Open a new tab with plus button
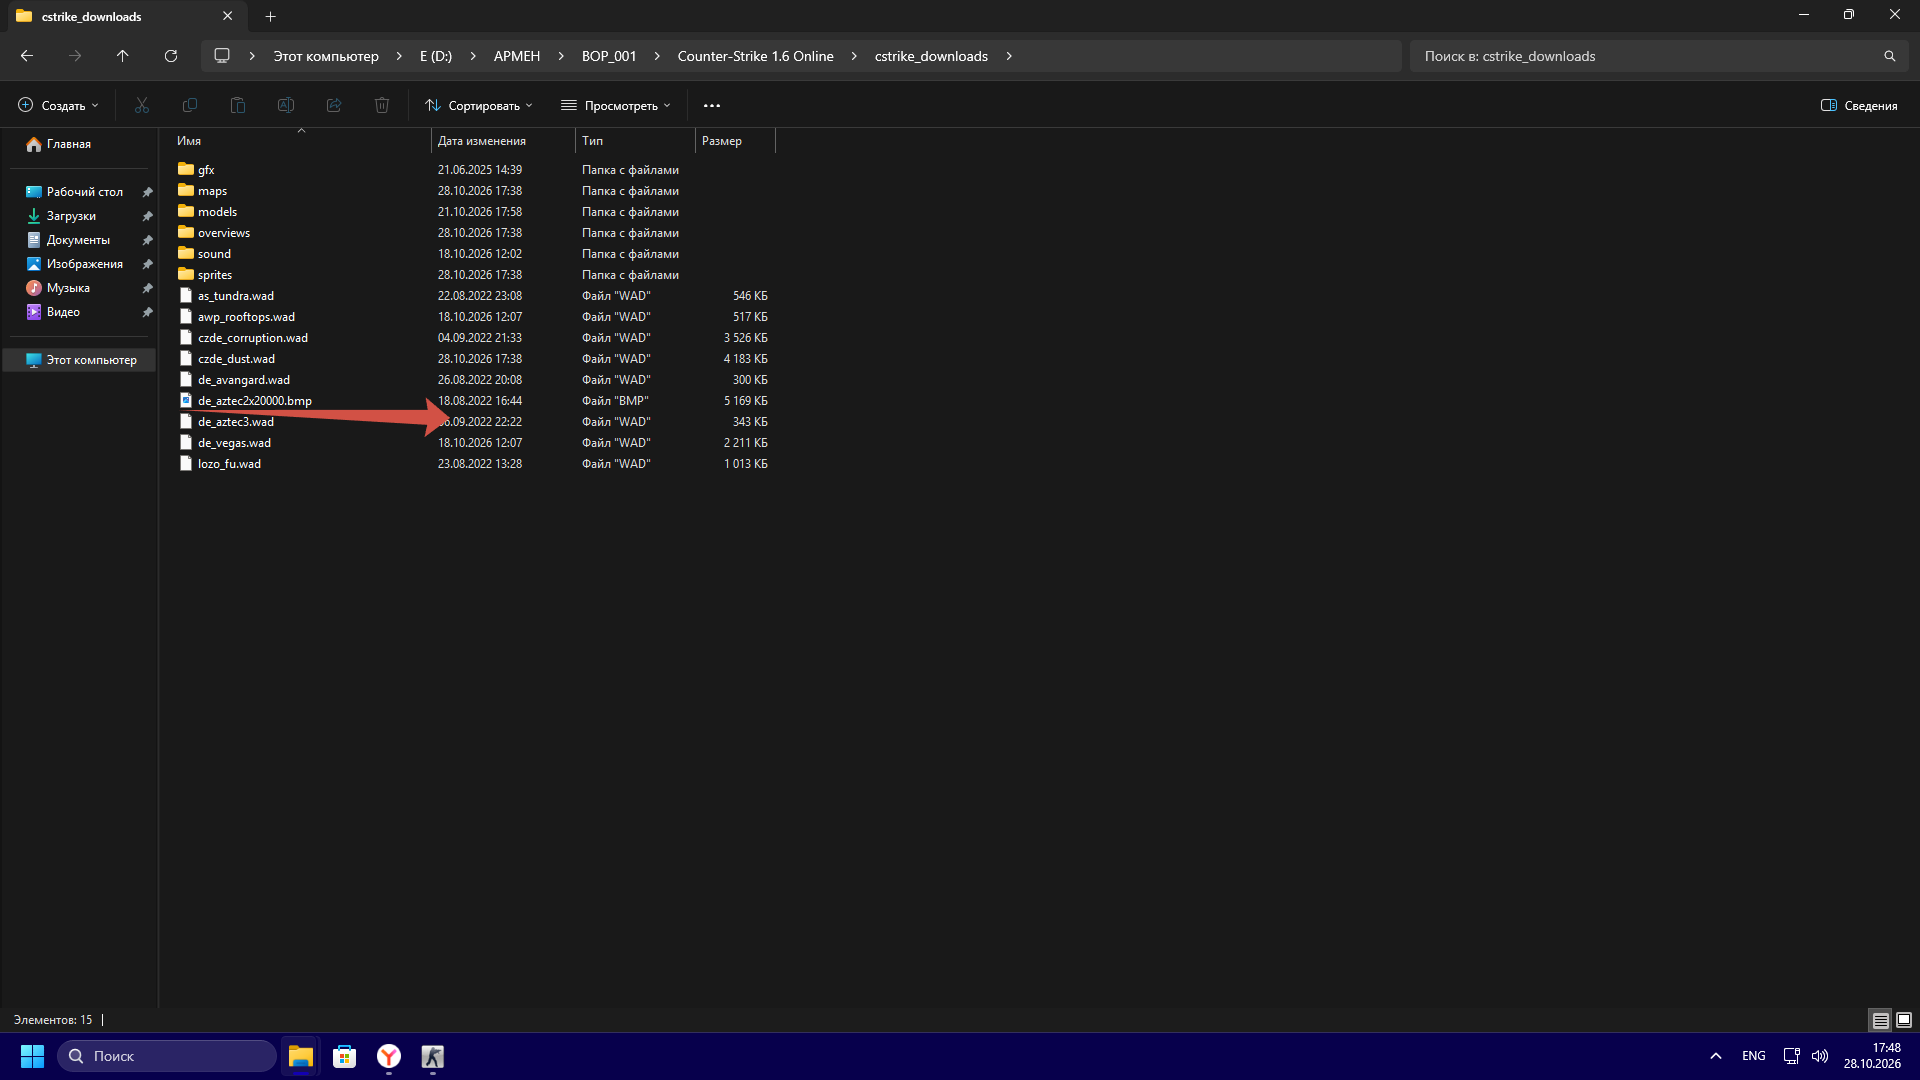1920x1080 pixels. click(271, 16)
